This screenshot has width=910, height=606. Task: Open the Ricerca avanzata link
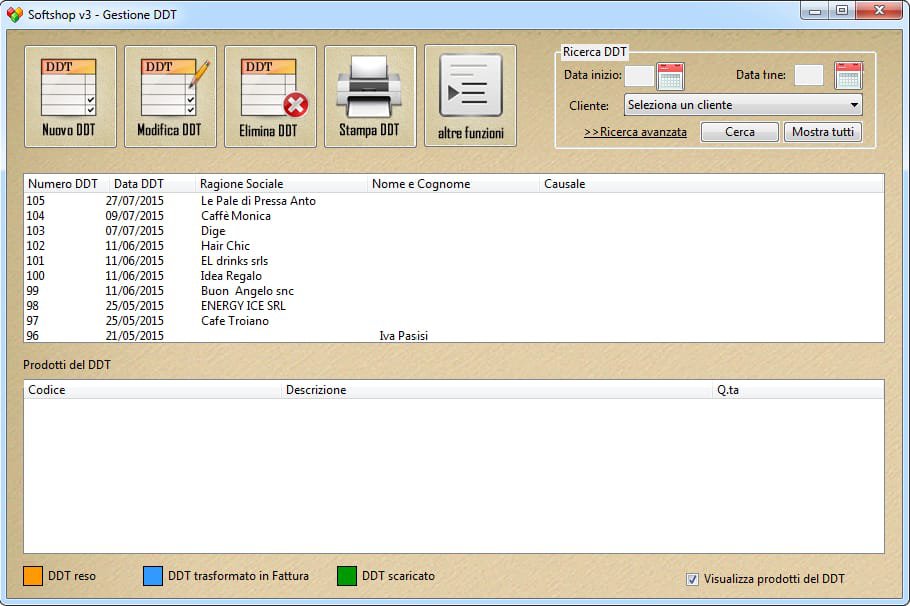(x=635, y=132)
